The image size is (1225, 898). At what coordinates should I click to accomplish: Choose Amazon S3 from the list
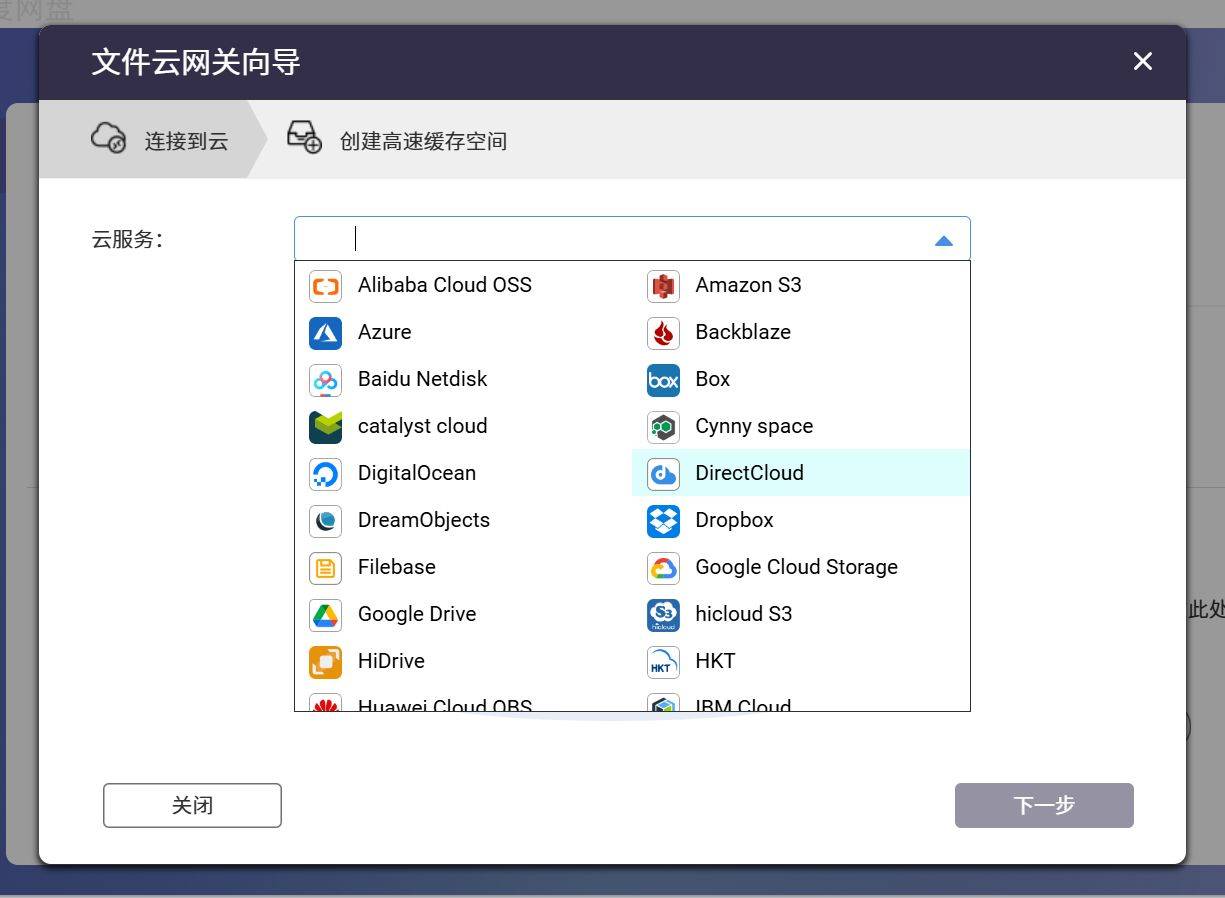pos(801,285)
